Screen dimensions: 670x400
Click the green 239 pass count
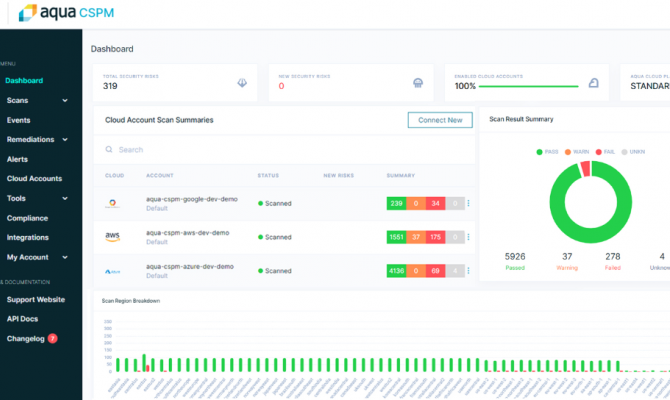coord(397,203)
